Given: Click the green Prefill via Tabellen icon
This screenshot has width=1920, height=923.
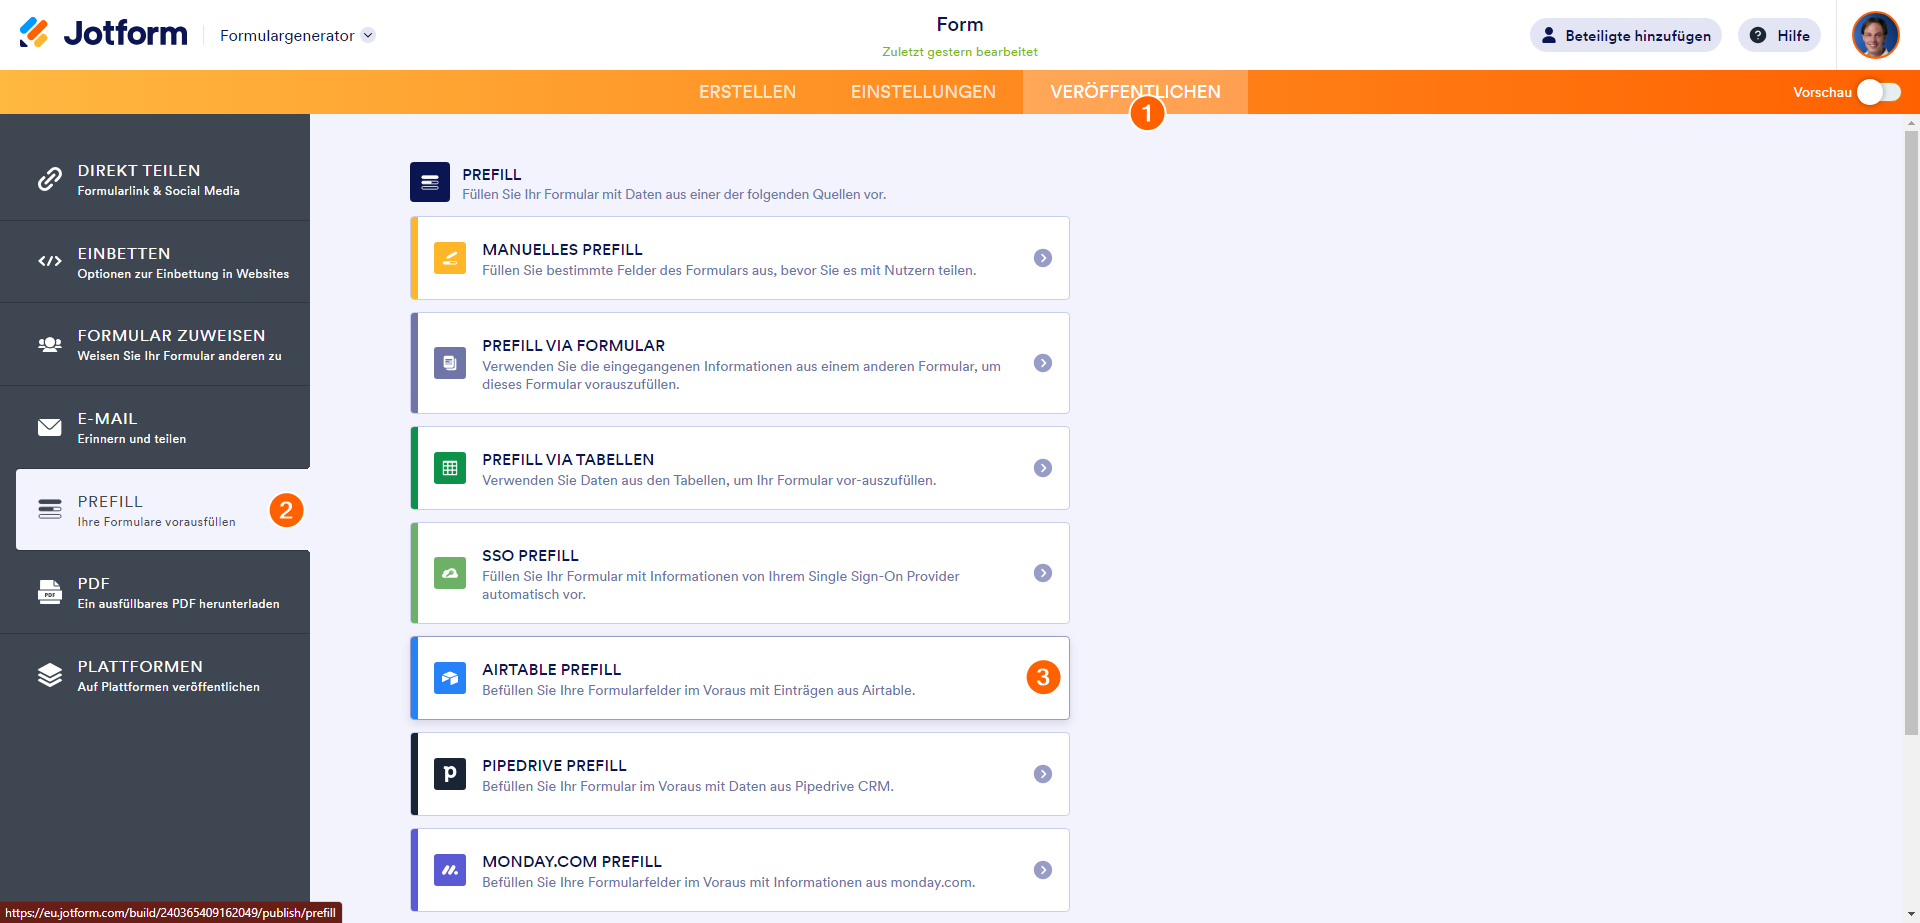Looking at the screenshot, I should pos(450,468).
